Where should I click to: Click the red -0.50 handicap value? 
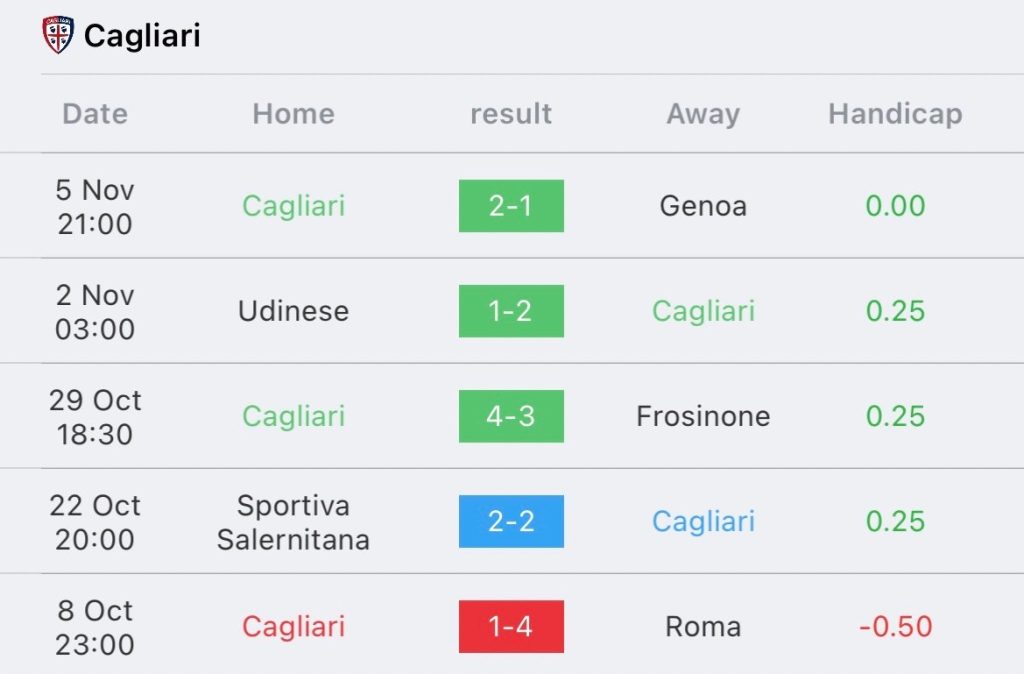(895, 627)
